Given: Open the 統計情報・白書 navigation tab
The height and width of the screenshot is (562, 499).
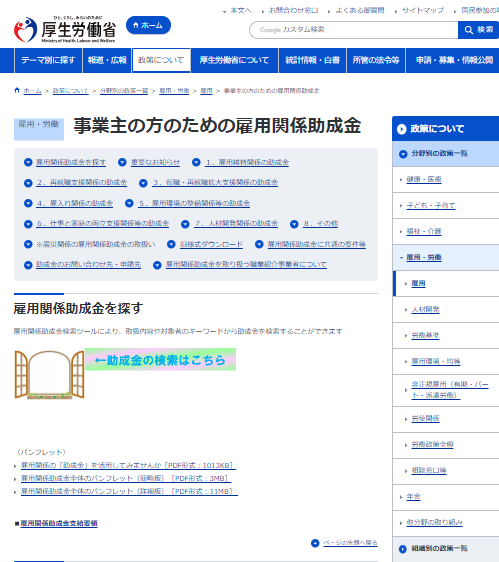Looking at the screenshot, I should click(312, 60).
